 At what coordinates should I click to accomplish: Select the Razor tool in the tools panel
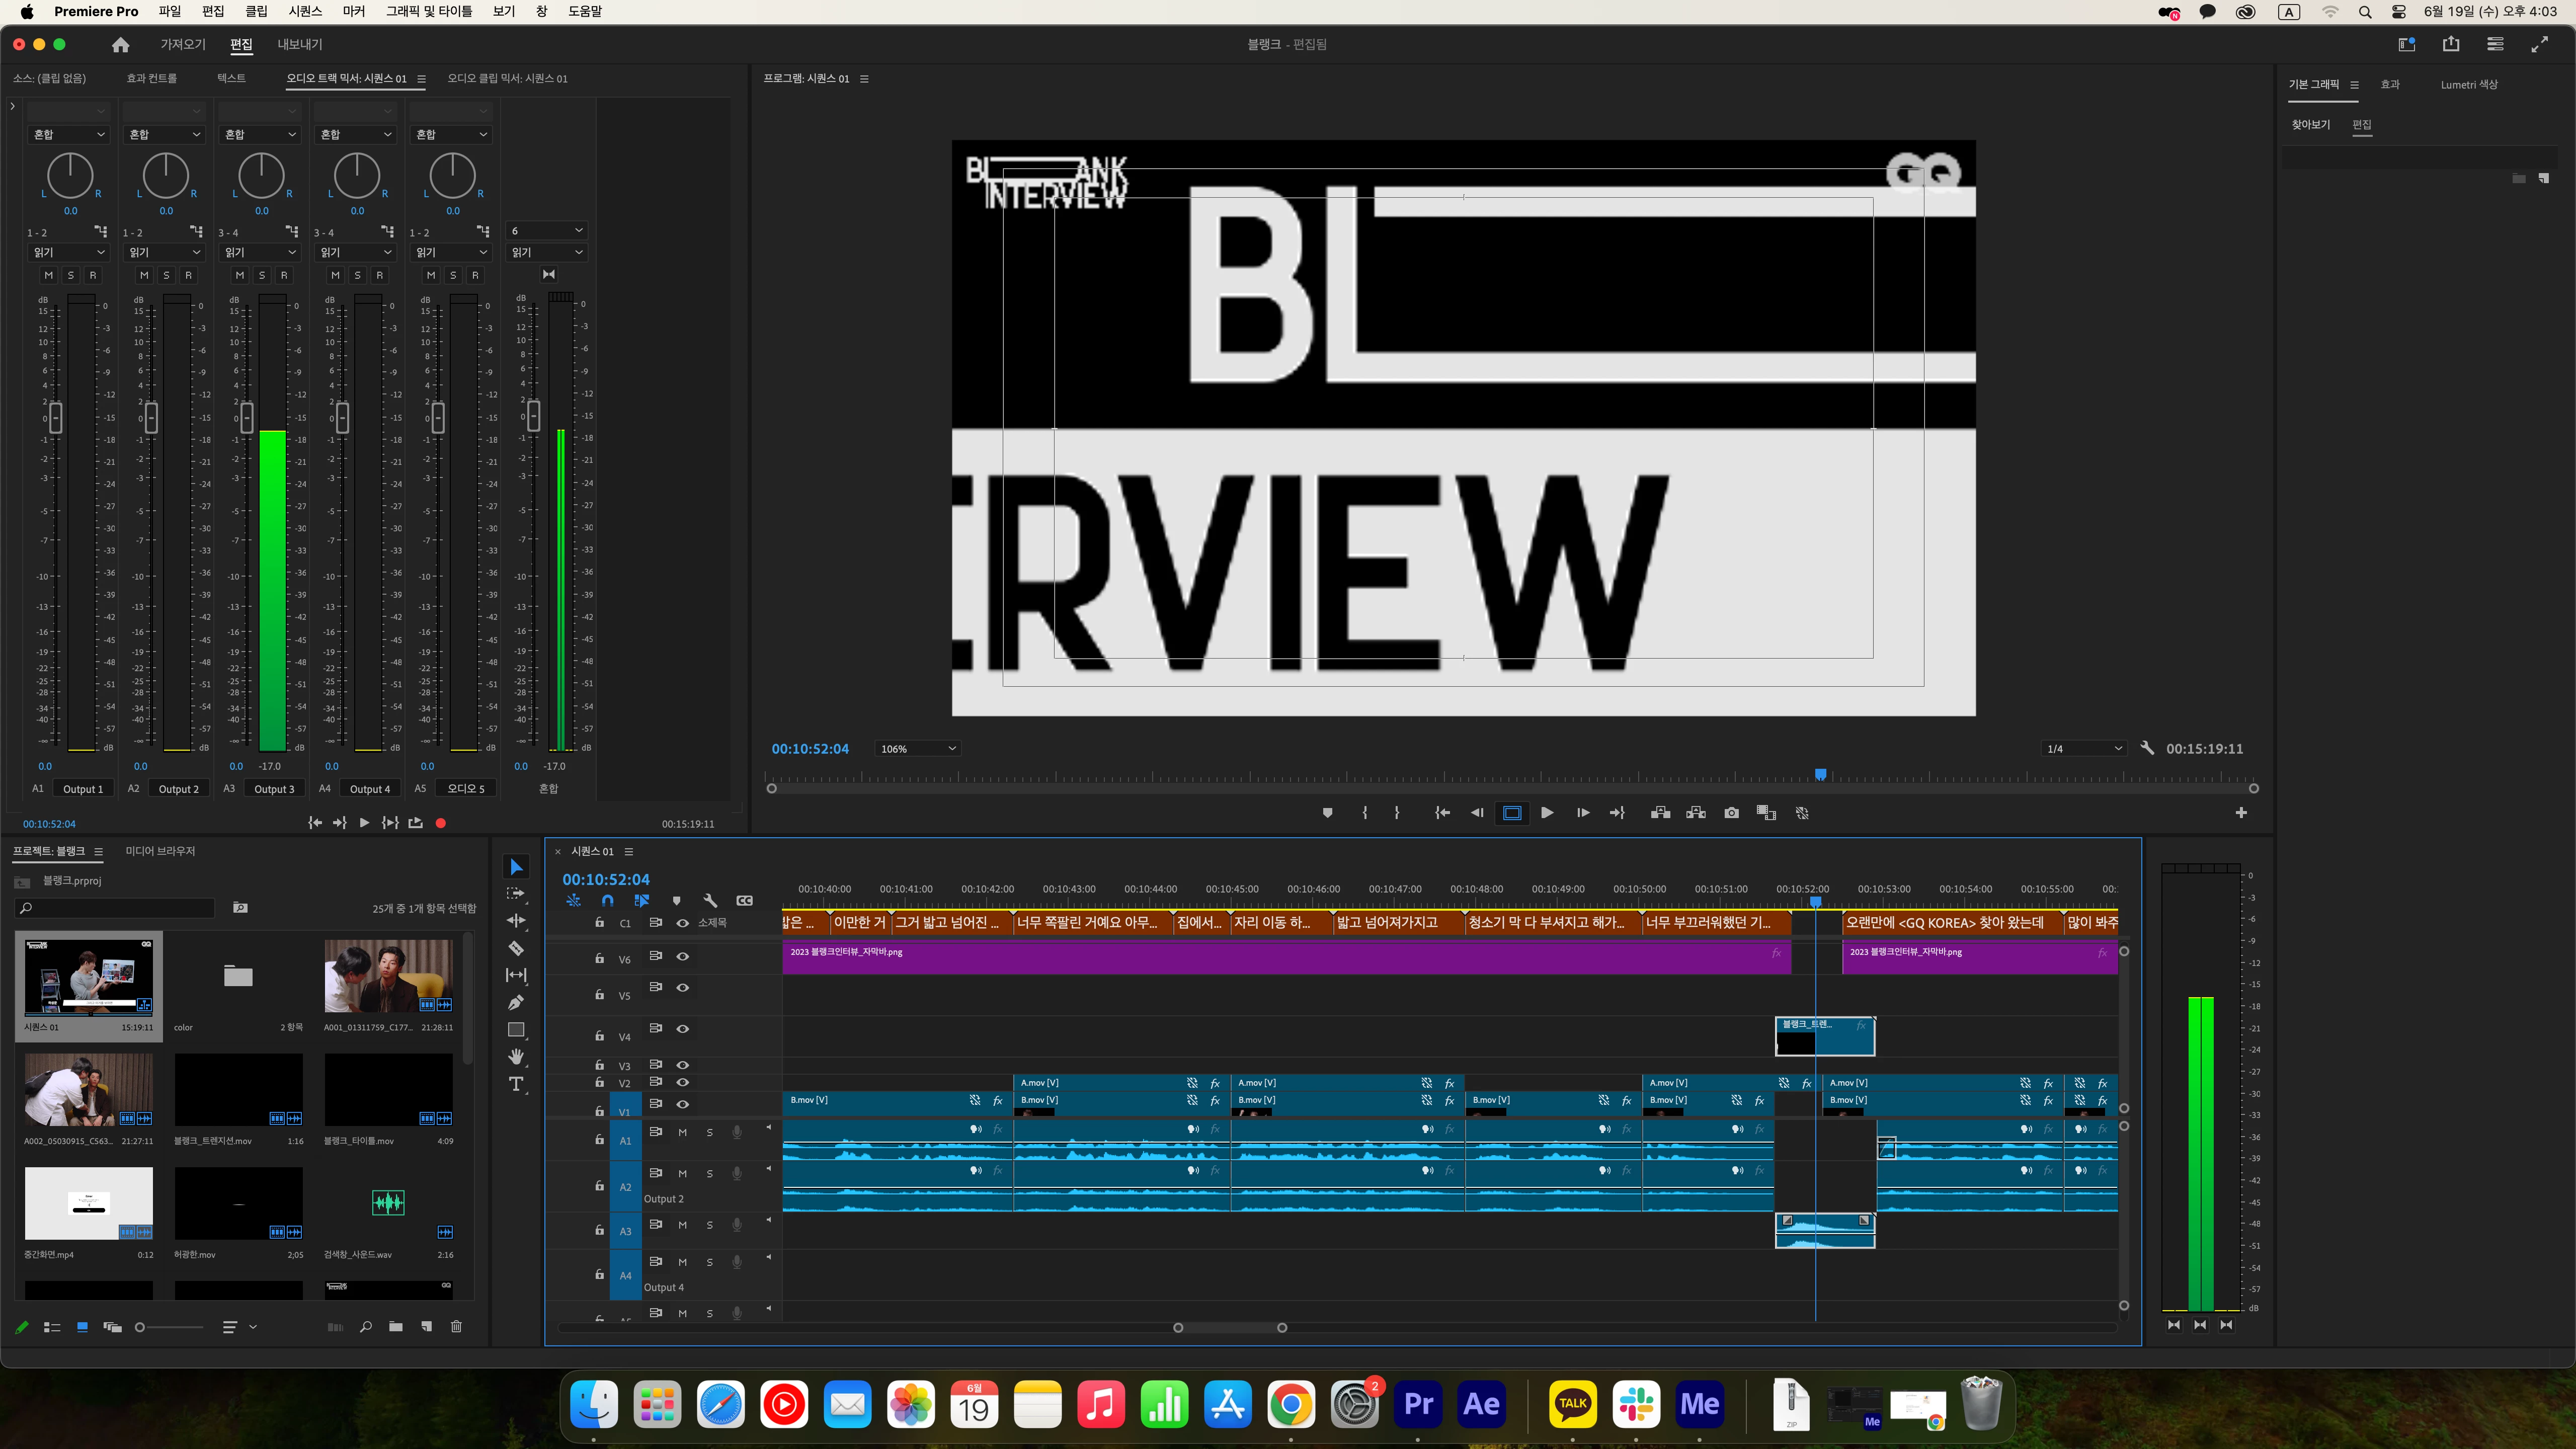pyautogui.click(x=516, y=948)
